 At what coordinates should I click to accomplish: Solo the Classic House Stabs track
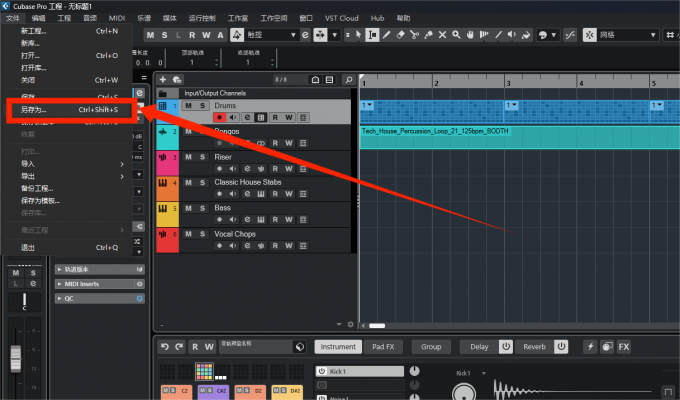[202, 183]
